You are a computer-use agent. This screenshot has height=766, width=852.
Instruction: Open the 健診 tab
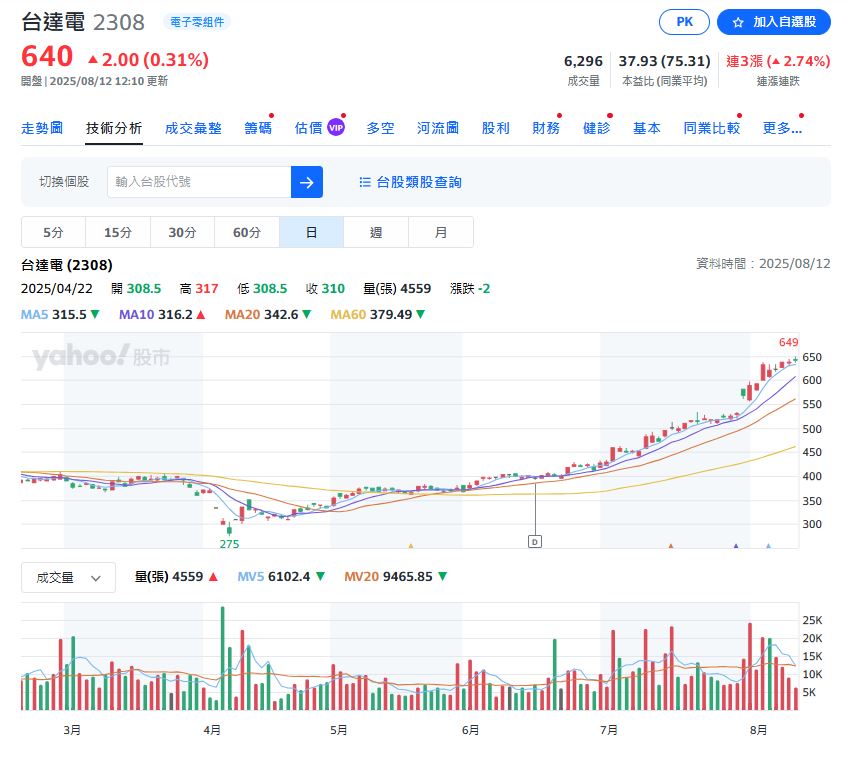[x=597, y=128]
